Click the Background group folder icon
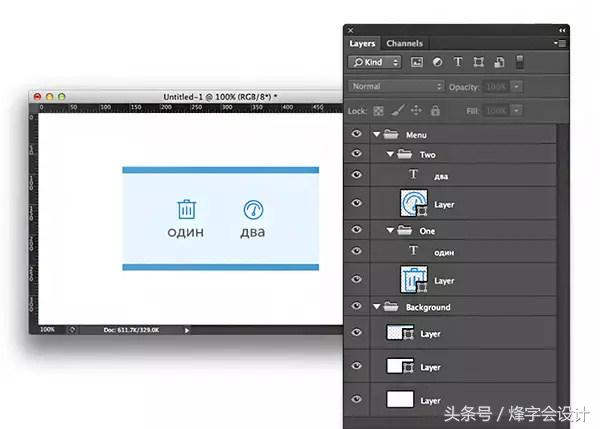Viewport: 600px width, 429px height. point(391,307)
